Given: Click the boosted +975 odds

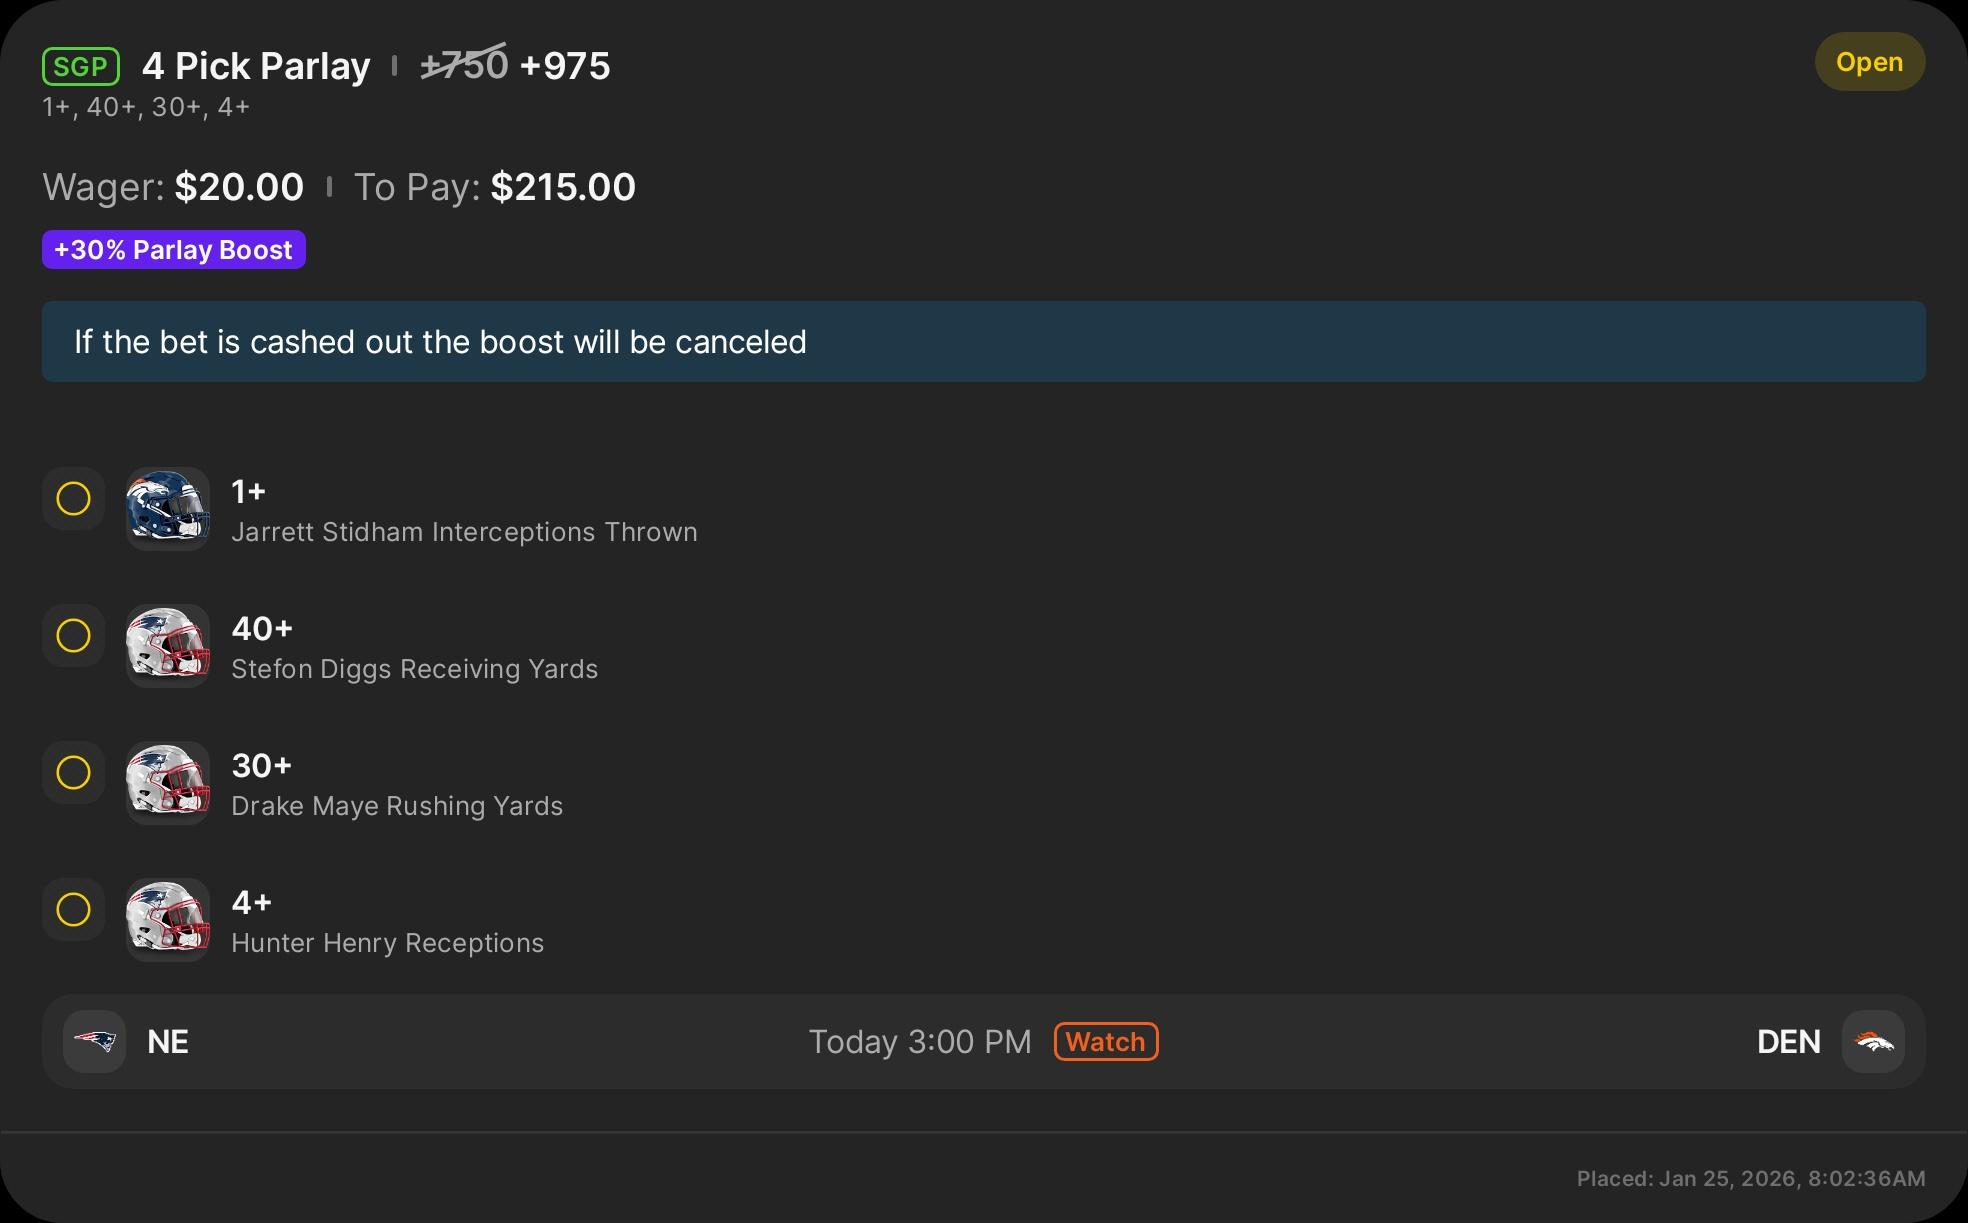Looking at the screenshot, I should click(x=565, y=66).
